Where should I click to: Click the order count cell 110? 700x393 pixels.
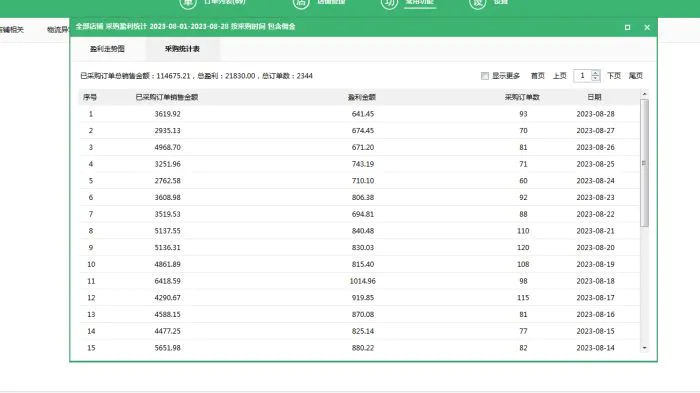[523, 231]
